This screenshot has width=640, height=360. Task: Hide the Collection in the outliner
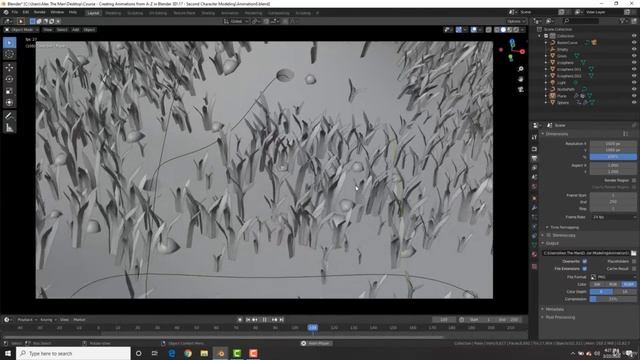pos(634,36)
